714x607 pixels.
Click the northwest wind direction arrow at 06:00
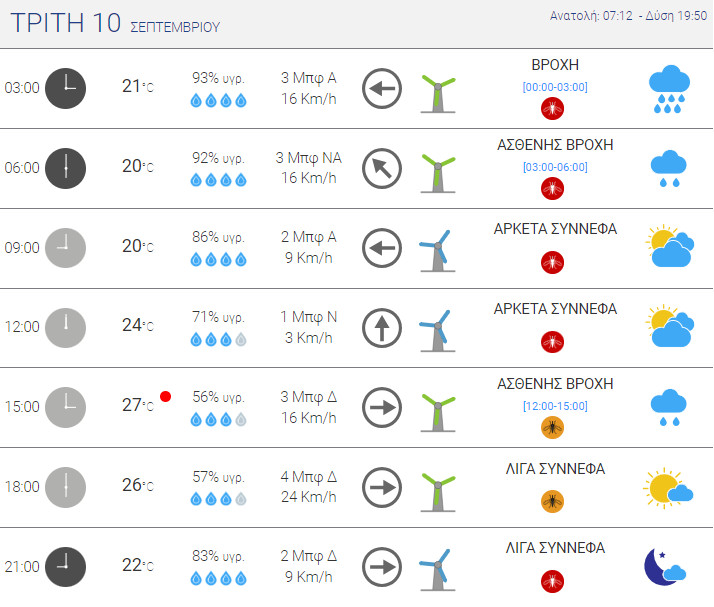click(x=382, y=168)
